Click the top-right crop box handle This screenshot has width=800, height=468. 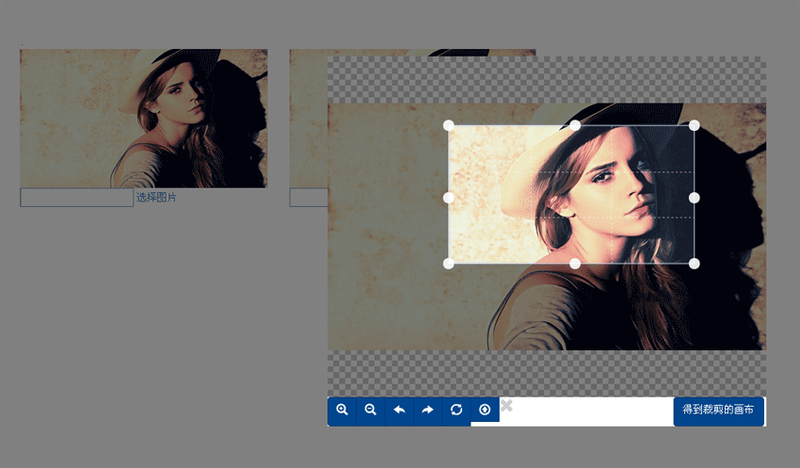(x=694, y=126)
